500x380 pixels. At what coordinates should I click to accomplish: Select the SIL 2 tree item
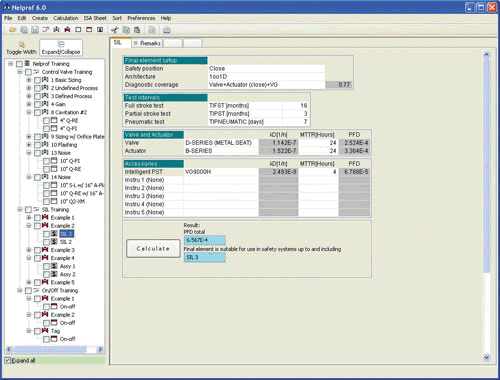click(66, 242)
